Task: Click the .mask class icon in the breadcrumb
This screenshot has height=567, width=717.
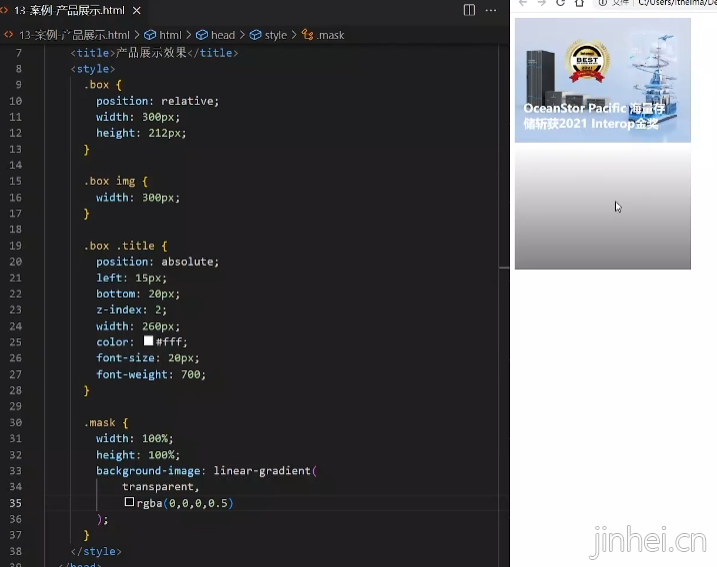Action: 308,35
